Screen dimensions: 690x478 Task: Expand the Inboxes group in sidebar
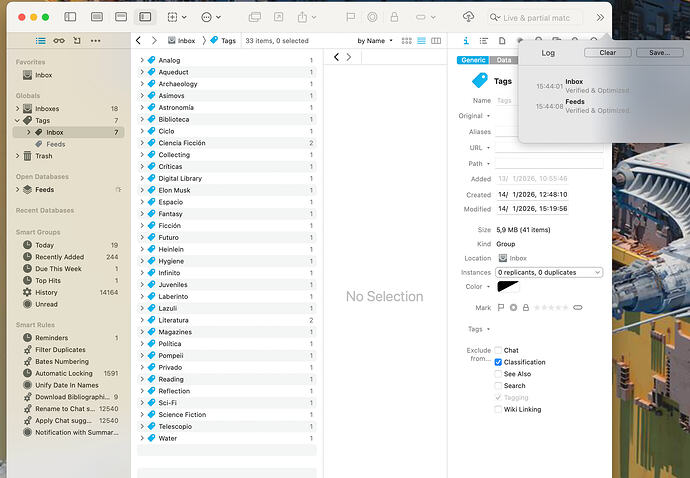tap(16, 108)
